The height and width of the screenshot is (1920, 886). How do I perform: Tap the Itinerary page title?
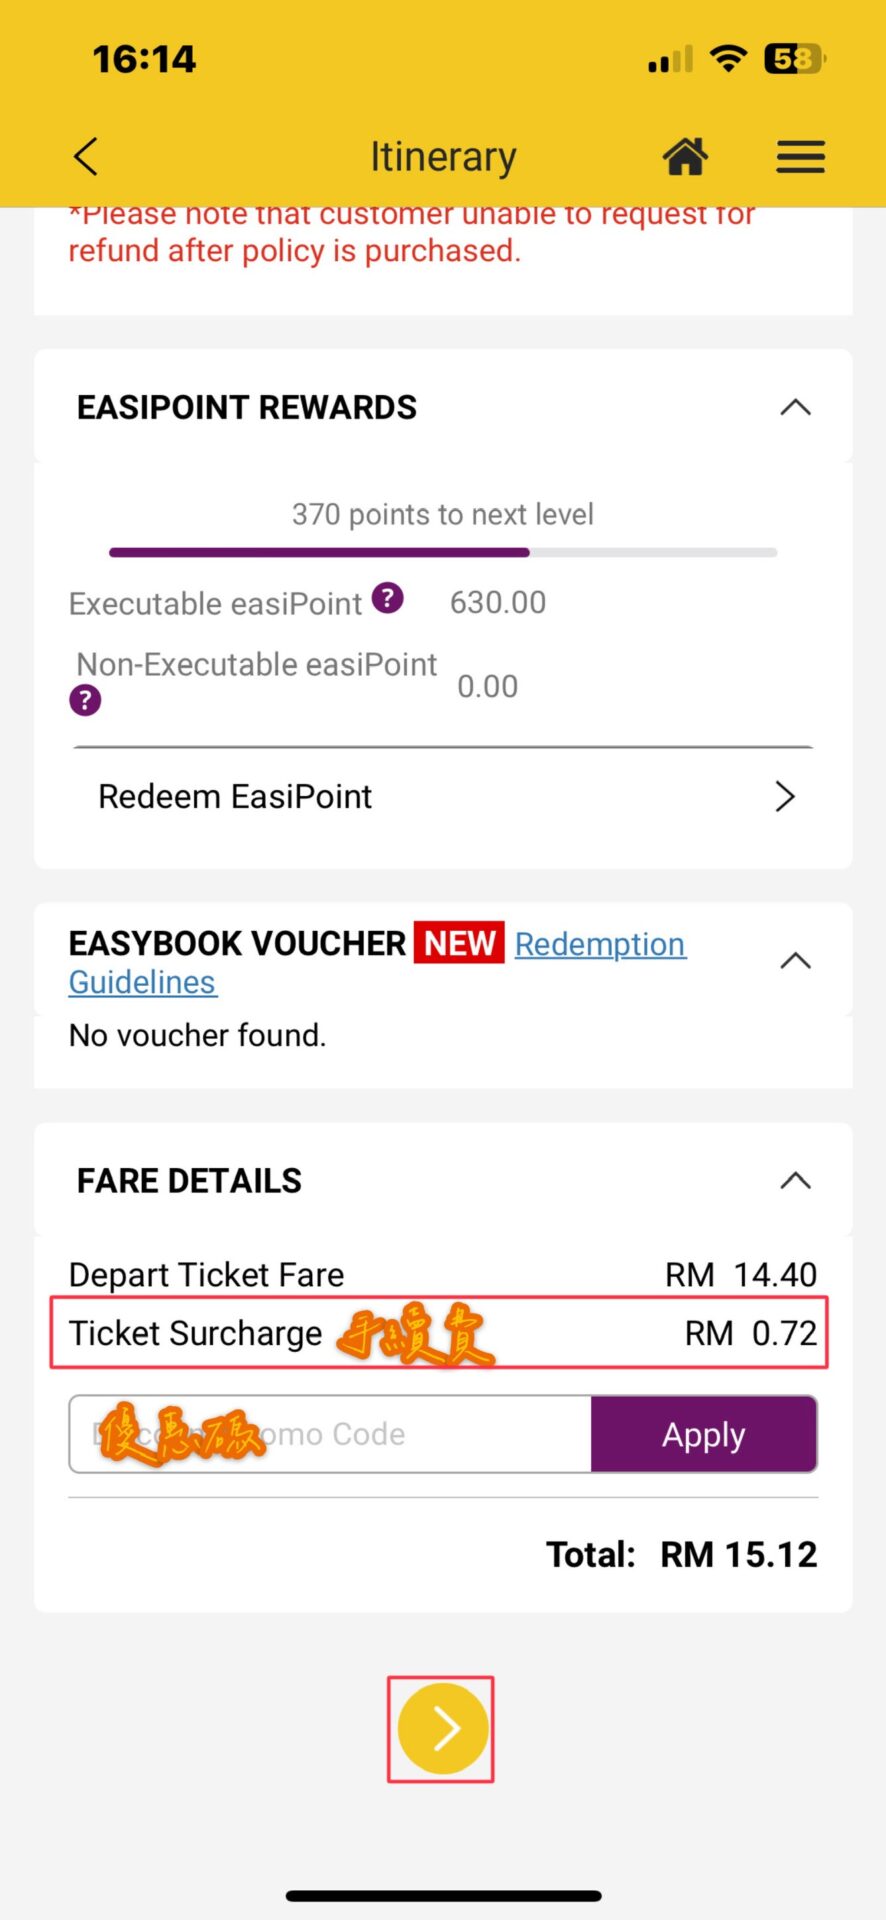(x=443, y=157)
